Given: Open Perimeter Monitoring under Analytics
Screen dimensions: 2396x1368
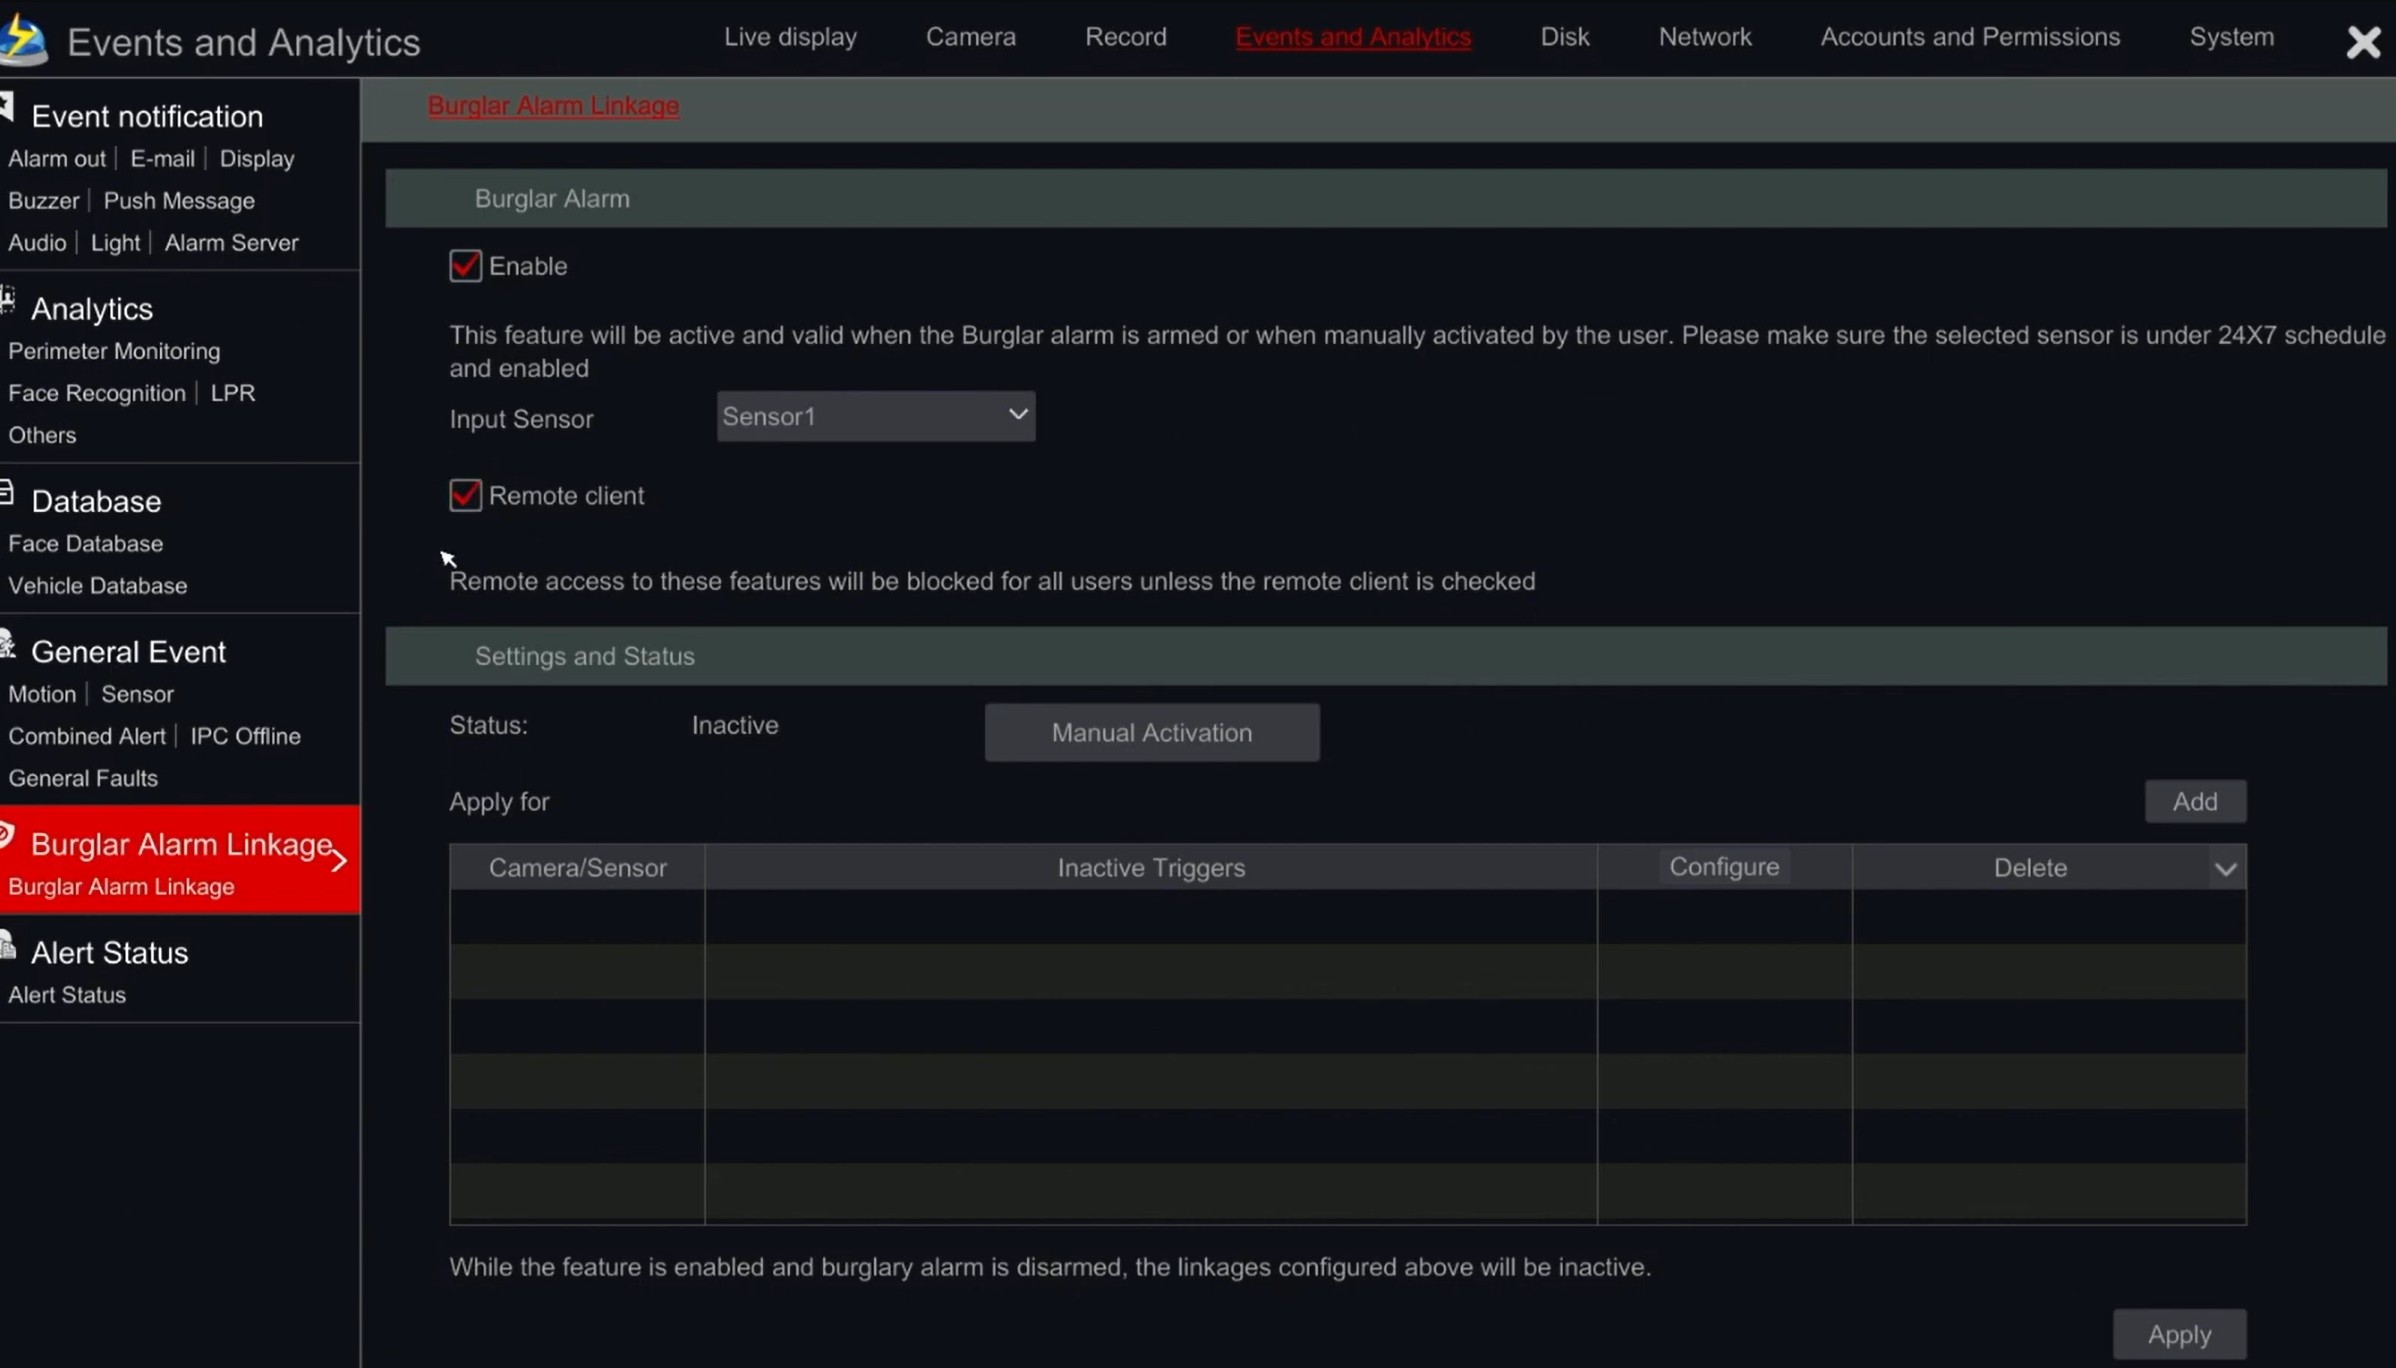Looking at the screenshot, I should (114, 351).
